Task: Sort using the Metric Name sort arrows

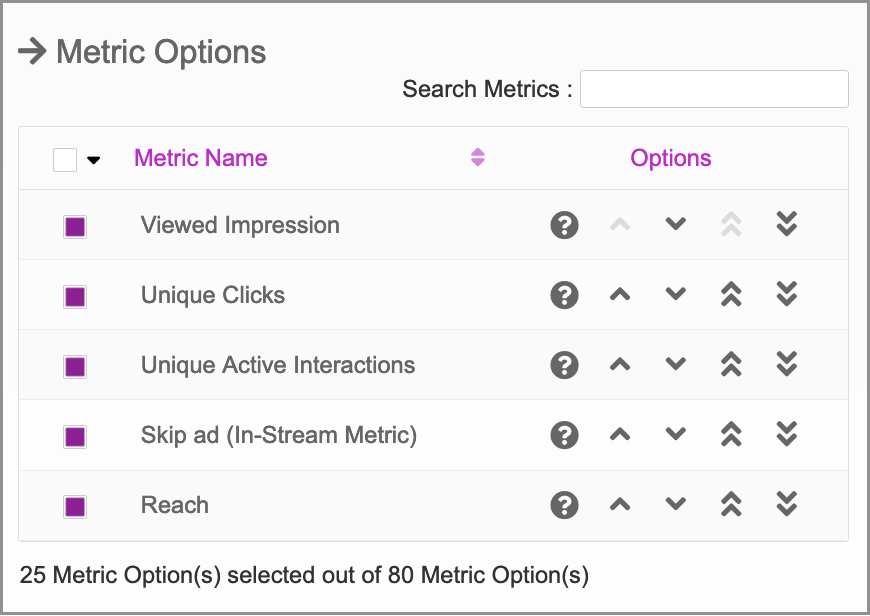Action: tap(478, 158)
